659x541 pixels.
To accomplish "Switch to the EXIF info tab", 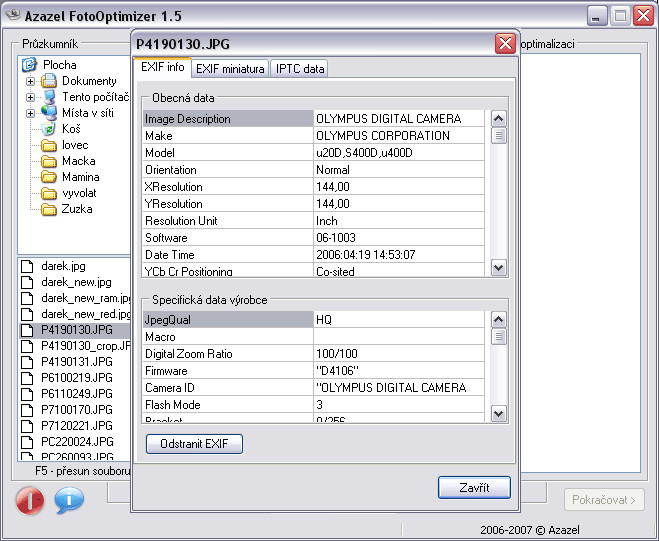I will coord(162,67).
